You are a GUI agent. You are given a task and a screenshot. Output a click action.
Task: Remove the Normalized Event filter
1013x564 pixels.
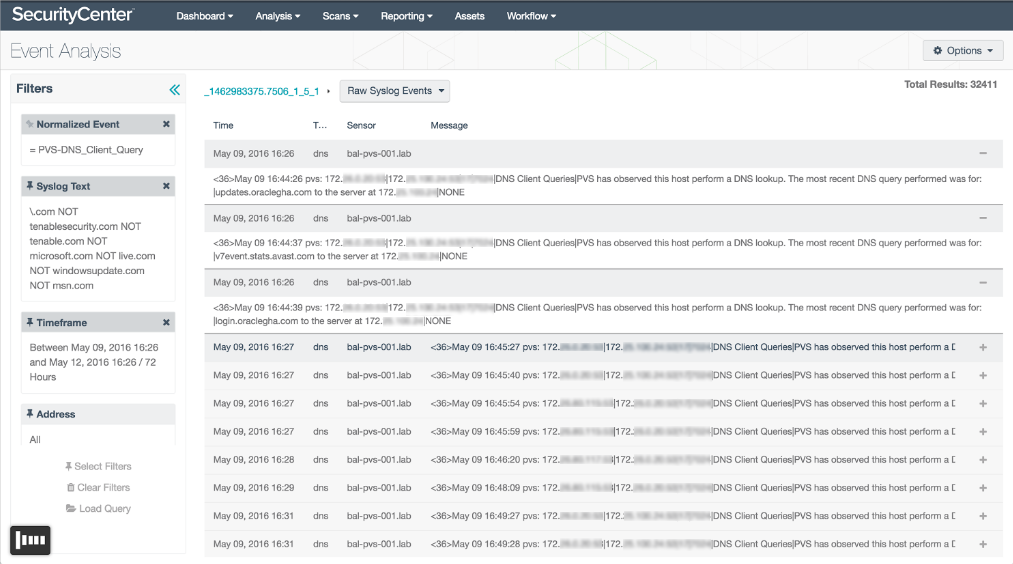tap(166, 124)
